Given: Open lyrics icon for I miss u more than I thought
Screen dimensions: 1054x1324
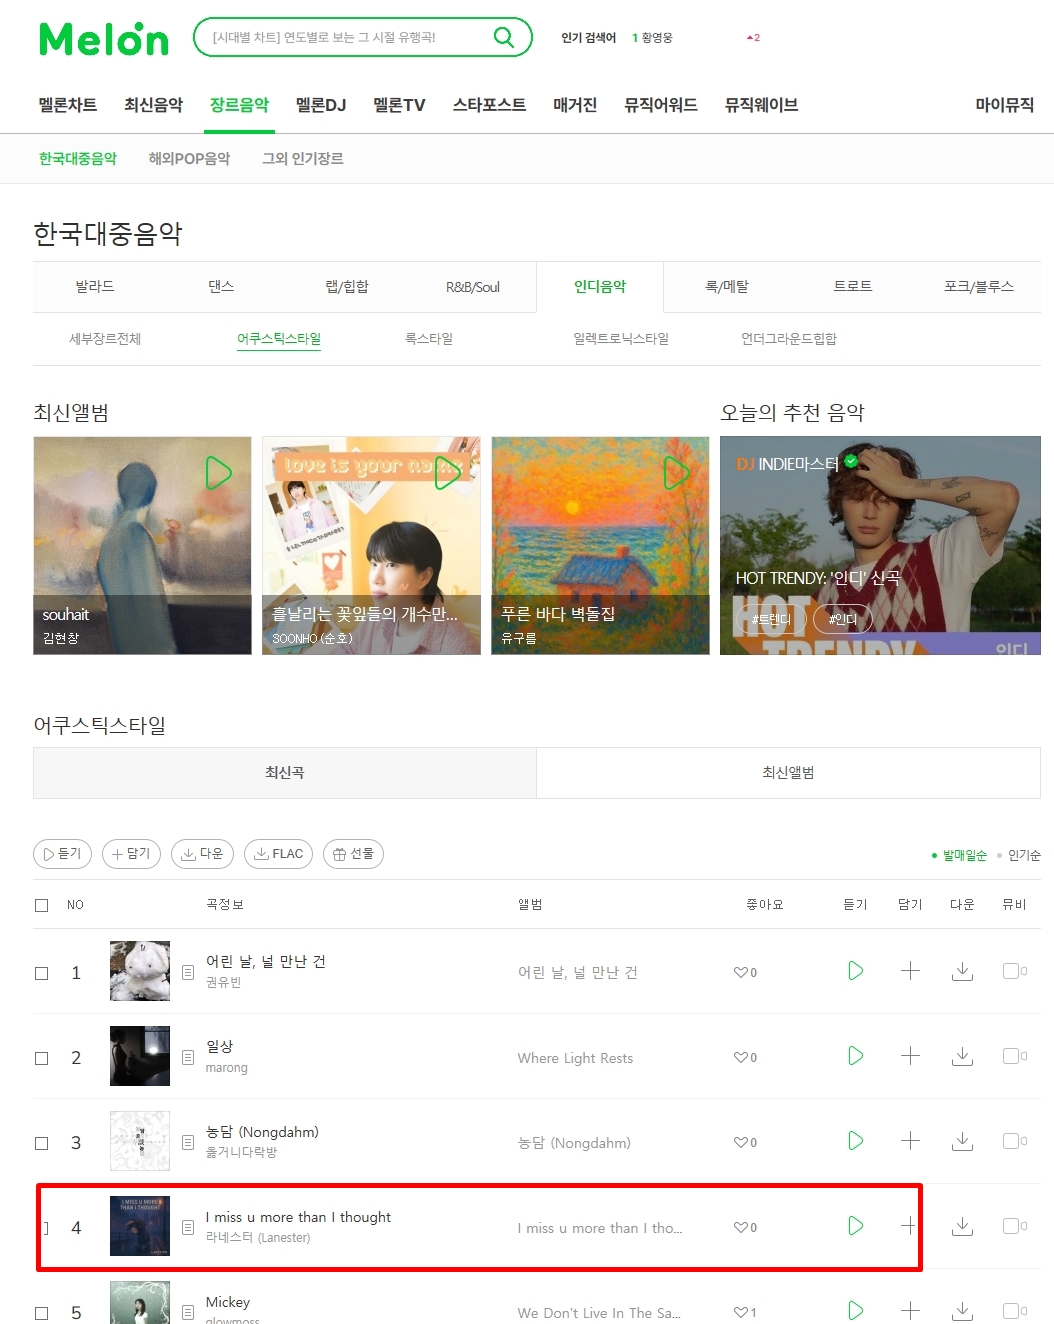Looking at the screenshot, I should pyautogui.click(x=188, y=1227).
